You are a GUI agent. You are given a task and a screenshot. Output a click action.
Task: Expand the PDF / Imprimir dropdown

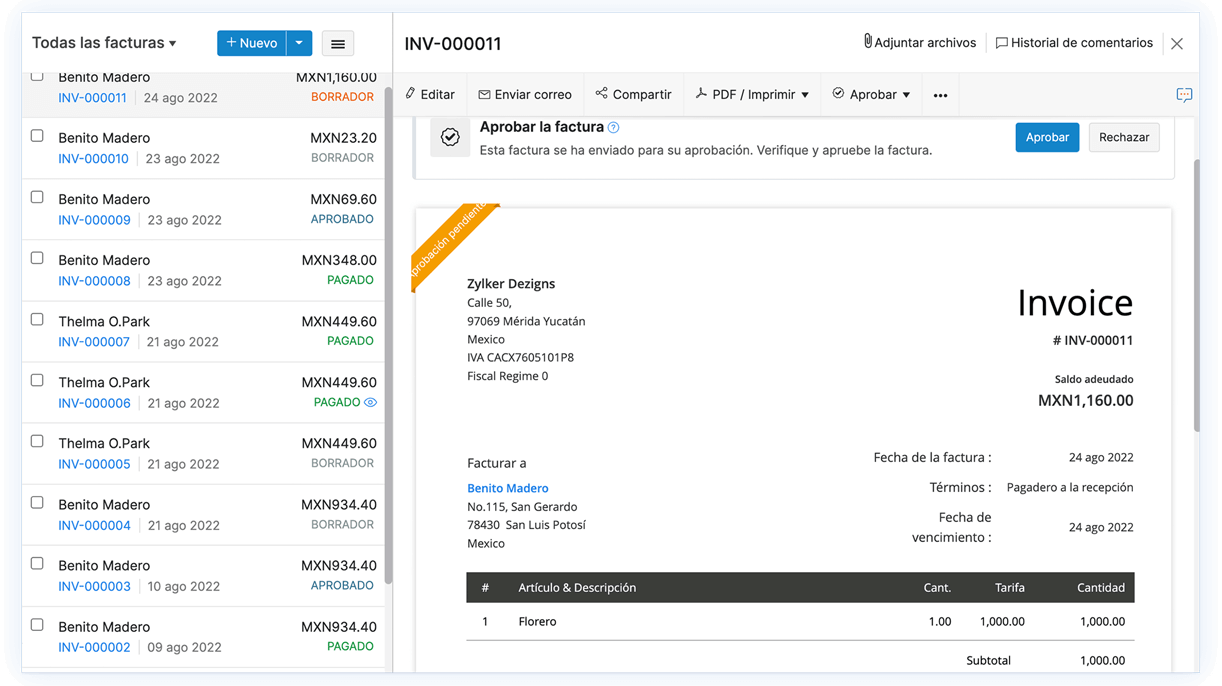click(753, 94)
